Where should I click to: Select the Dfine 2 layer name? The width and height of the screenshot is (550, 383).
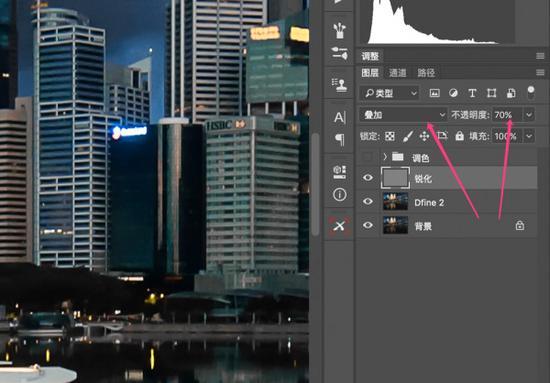tap(429, 202)
